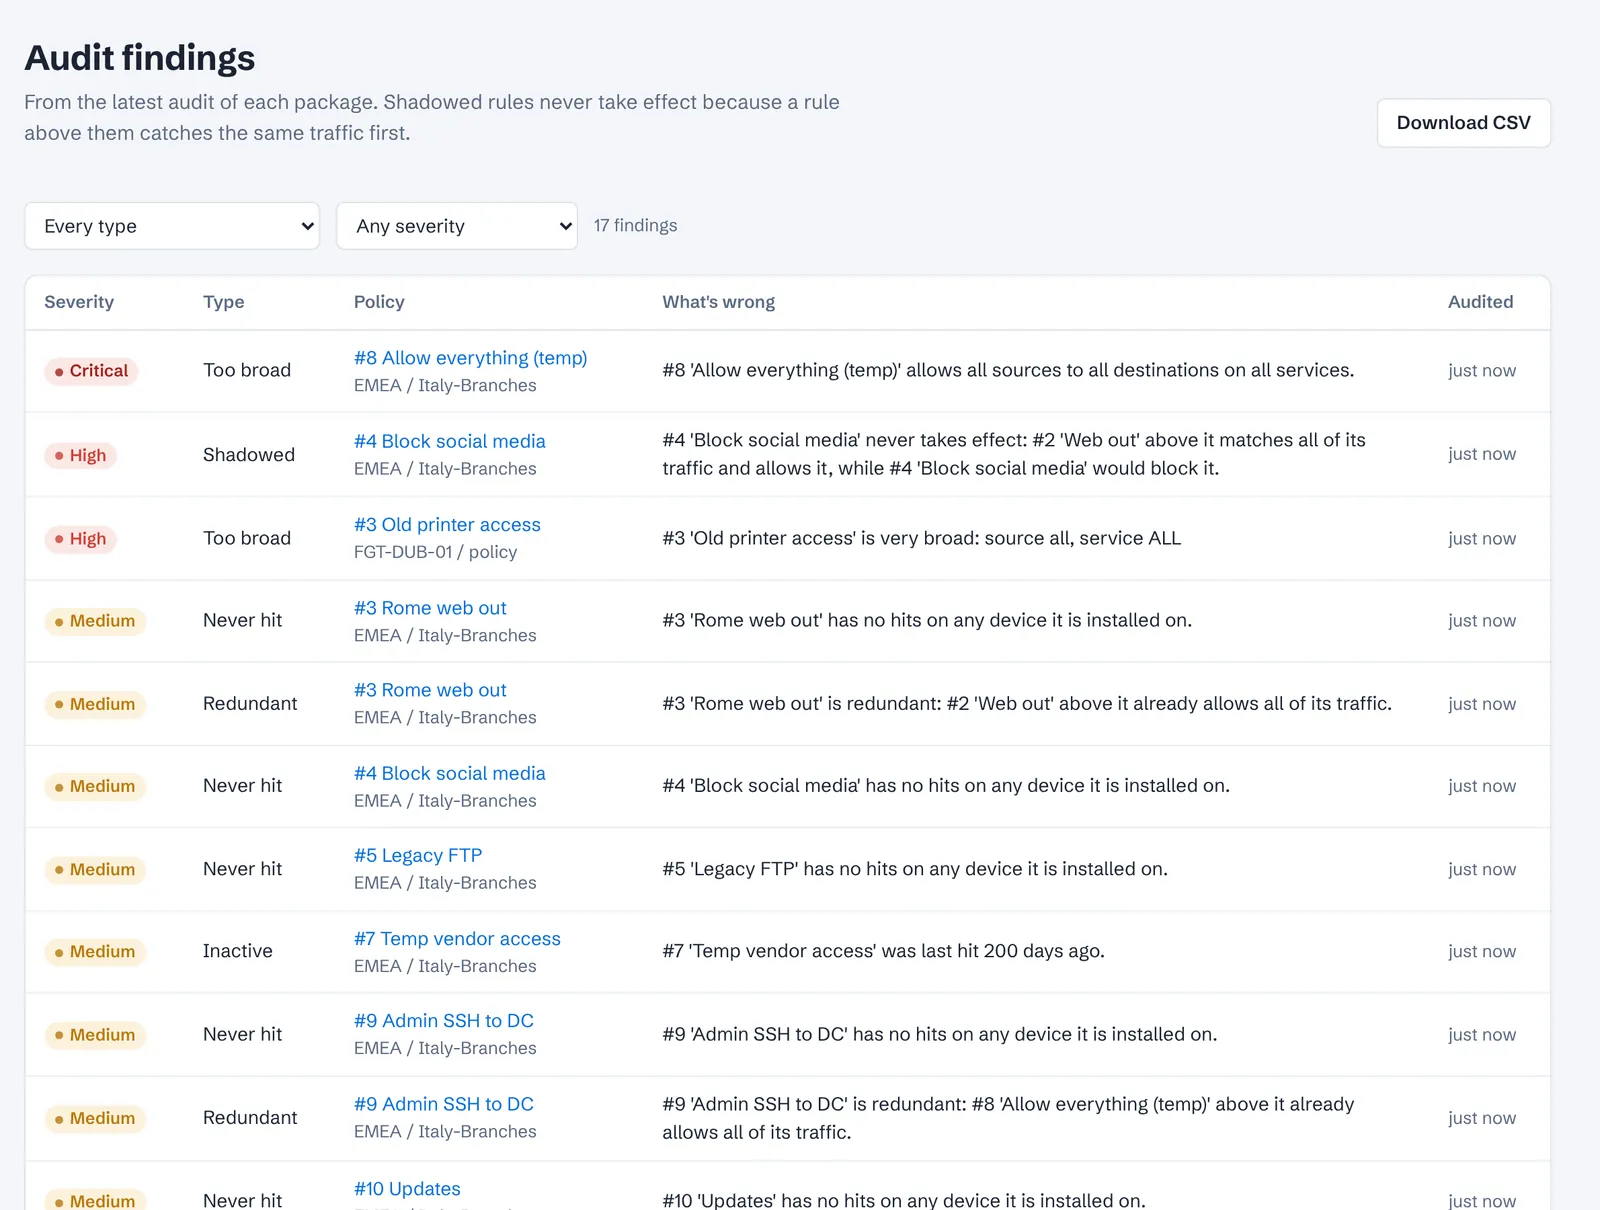This screenshot has width=1600, height=1210.
Task: Open #4 Block social media in the Never hit row
Action: coord(450,773)
